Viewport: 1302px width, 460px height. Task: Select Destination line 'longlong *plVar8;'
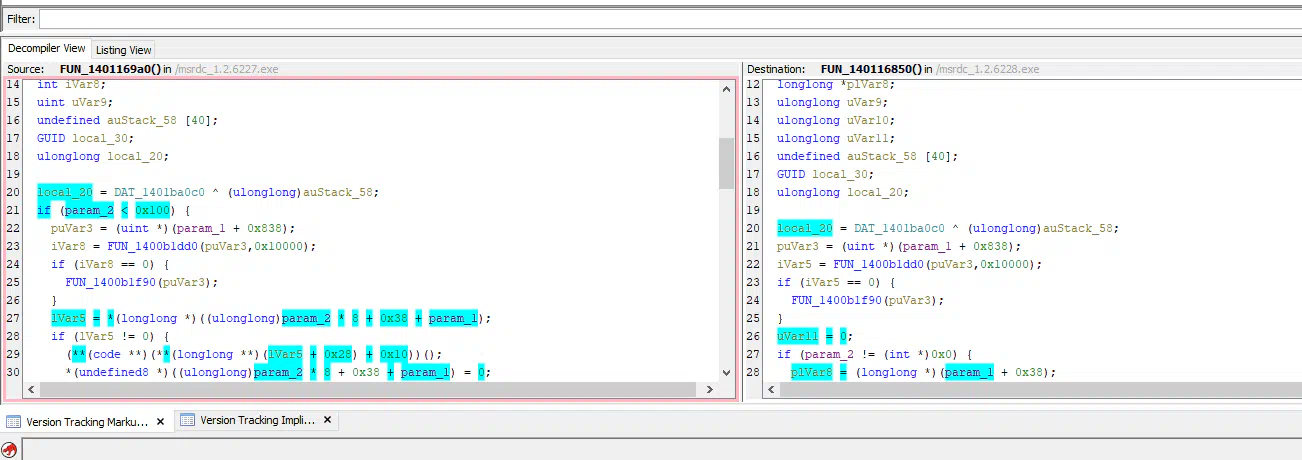pyautogui.click(x=834, y=85)
